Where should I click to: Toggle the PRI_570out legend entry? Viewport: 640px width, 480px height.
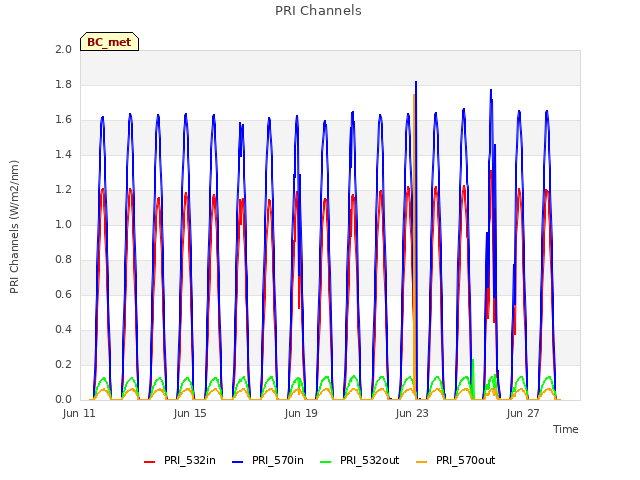point(456,460)
